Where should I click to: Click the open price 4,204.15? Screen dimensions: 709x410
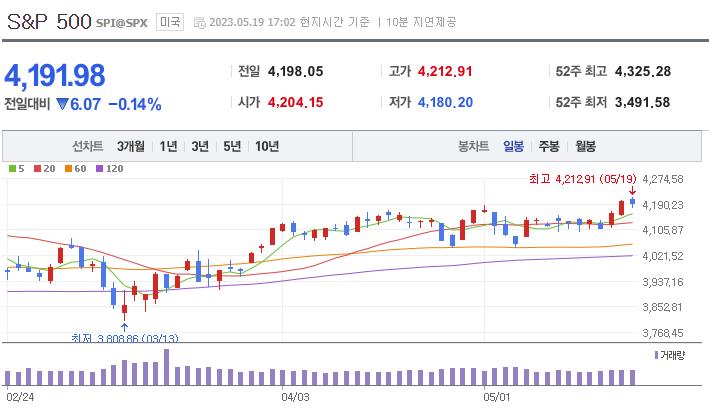point(295,102)
